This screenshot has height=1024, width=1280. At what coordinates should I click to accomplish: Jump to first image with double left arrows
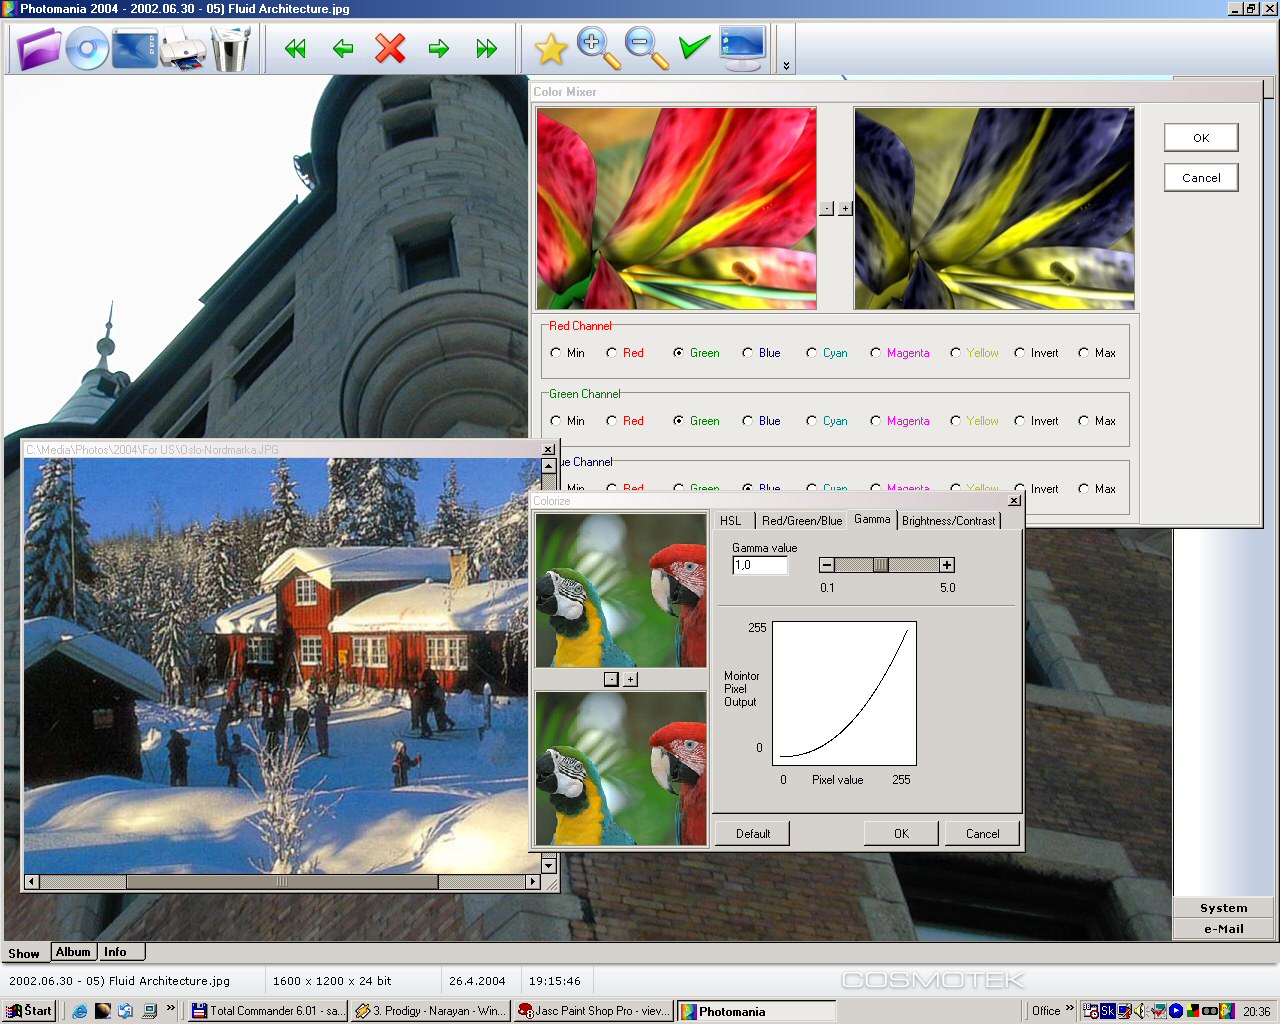point(295,48)
